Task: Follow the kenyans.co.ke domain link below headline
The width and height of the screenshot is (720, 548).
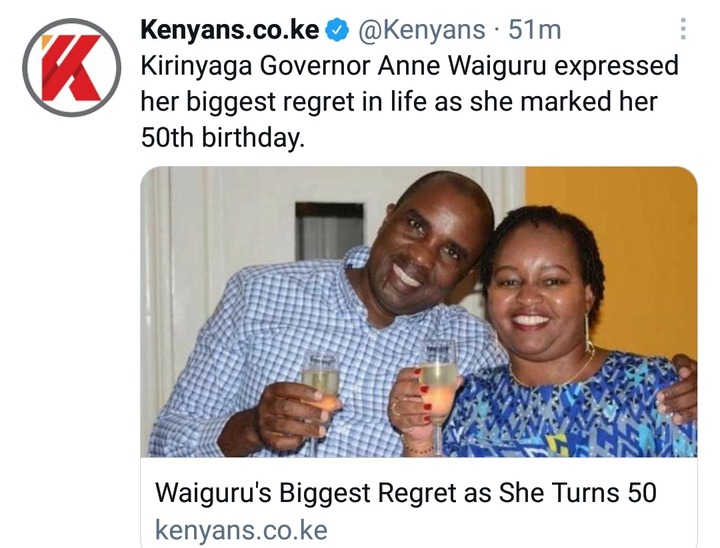Action: pos(241,530)
